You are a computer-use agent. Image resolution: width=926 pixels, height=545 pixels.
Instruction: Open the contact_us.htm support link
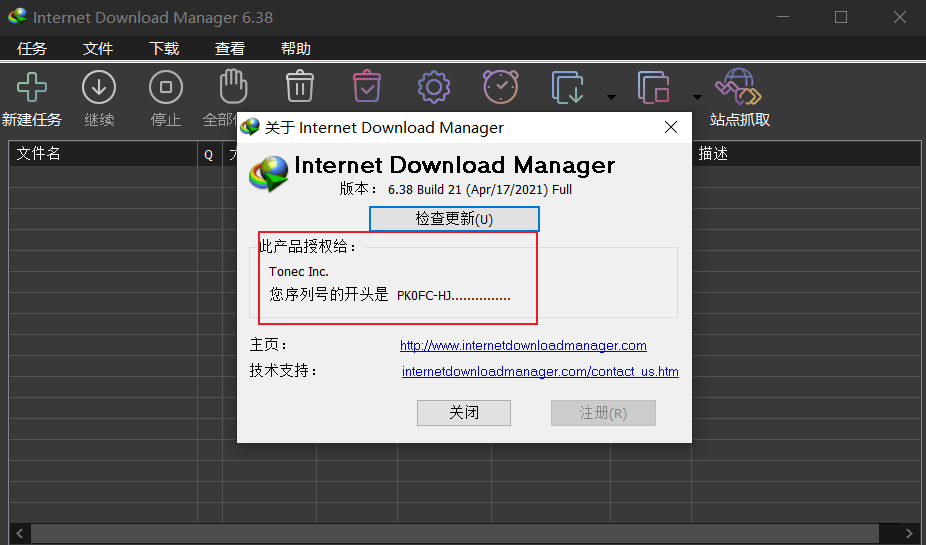pyautogui.click(x=540, y=372)
